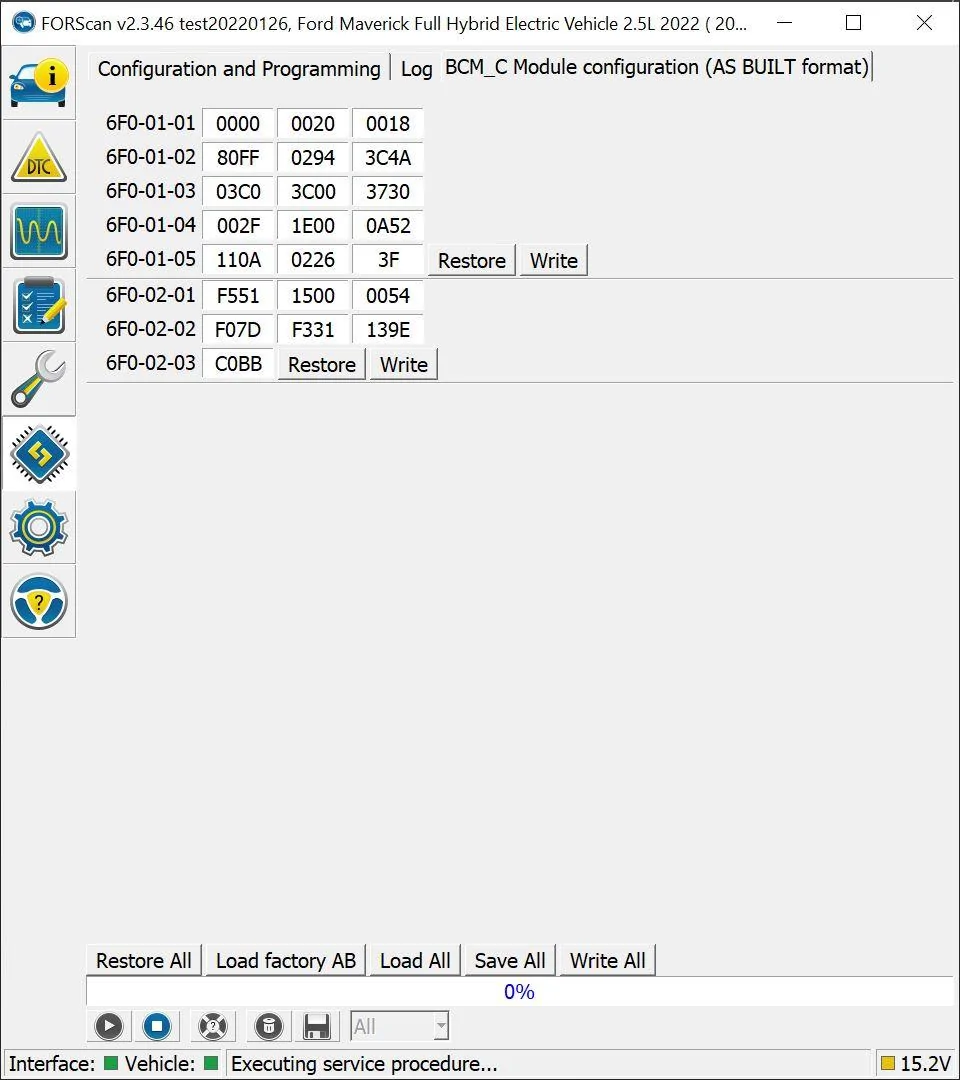Edit the 3C00 field in 6F0-01-03
The image size is (960, 1080).
click(313, 191)
